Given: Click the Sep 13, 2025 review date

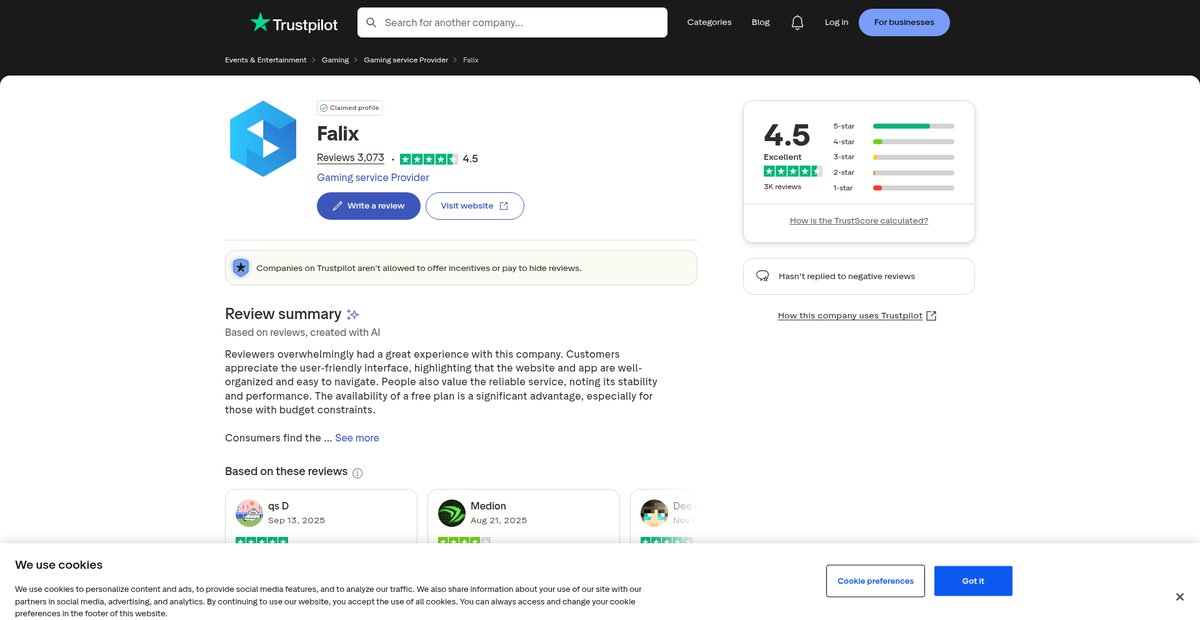Looking at the screenshot, I should point(296,520).
